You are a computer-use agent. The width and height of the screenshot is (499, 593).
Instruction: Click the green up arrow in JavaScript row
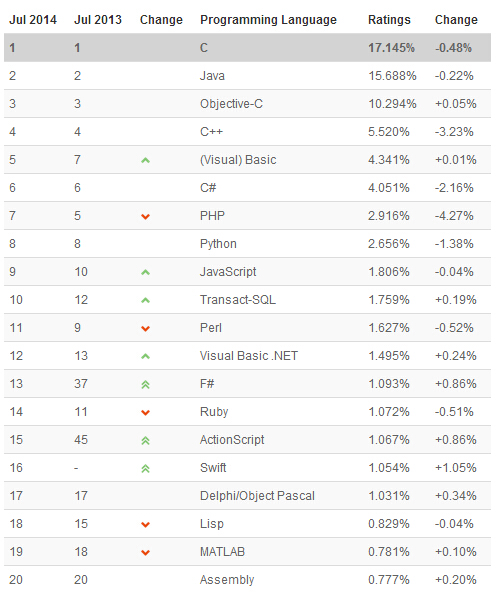(145, 272)
